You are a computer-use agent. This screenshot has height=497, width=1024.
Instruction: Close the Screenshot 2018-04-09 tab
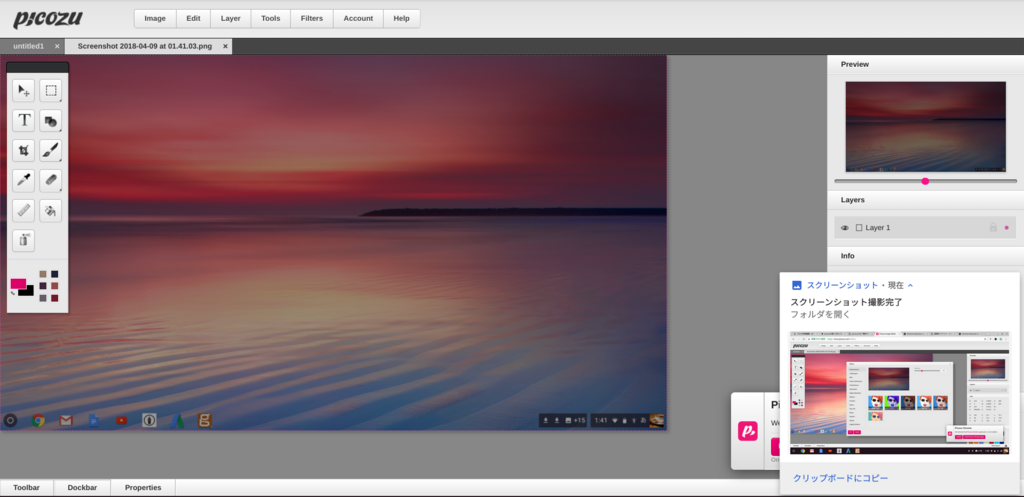(225, 46)
